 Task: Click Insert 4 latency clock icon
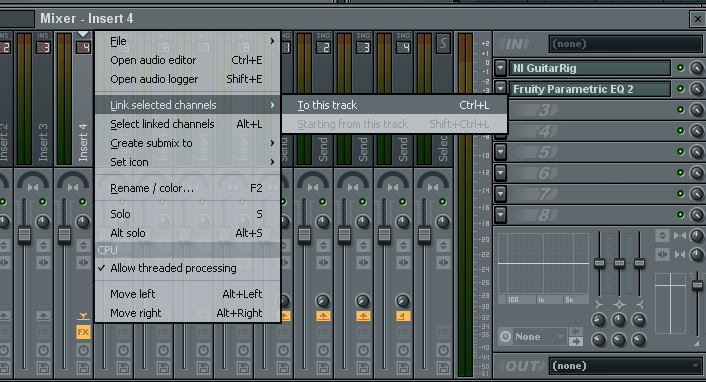(83, 350)
